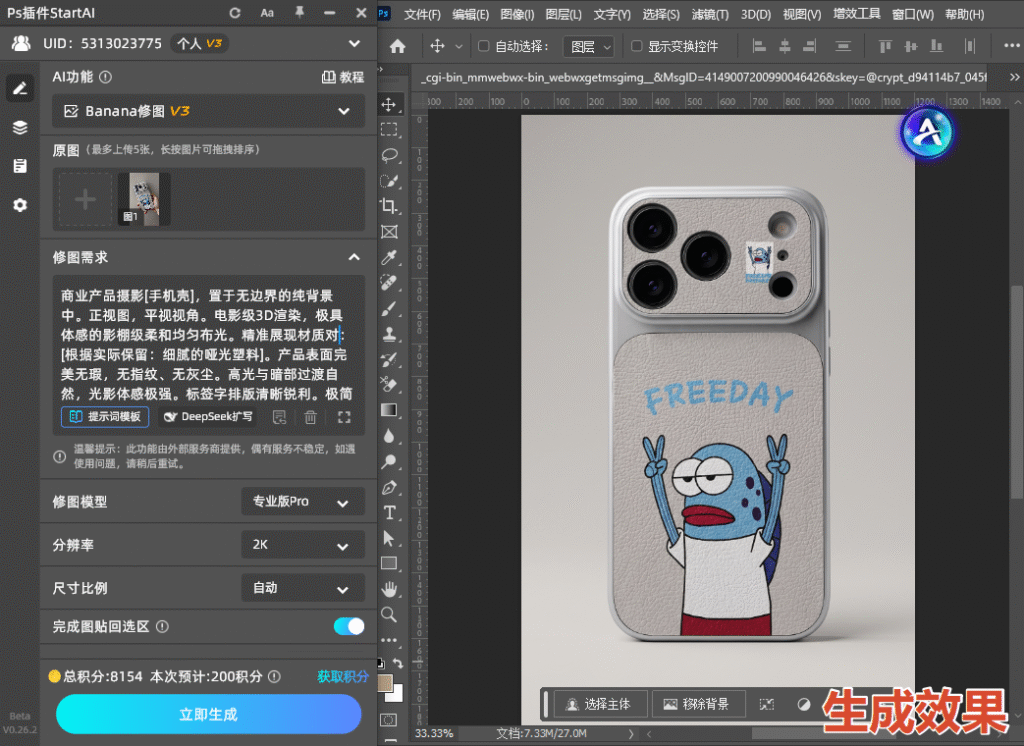Select the Gradient tool
This screenshot has width=1024, height=746.
coord(389,410)
